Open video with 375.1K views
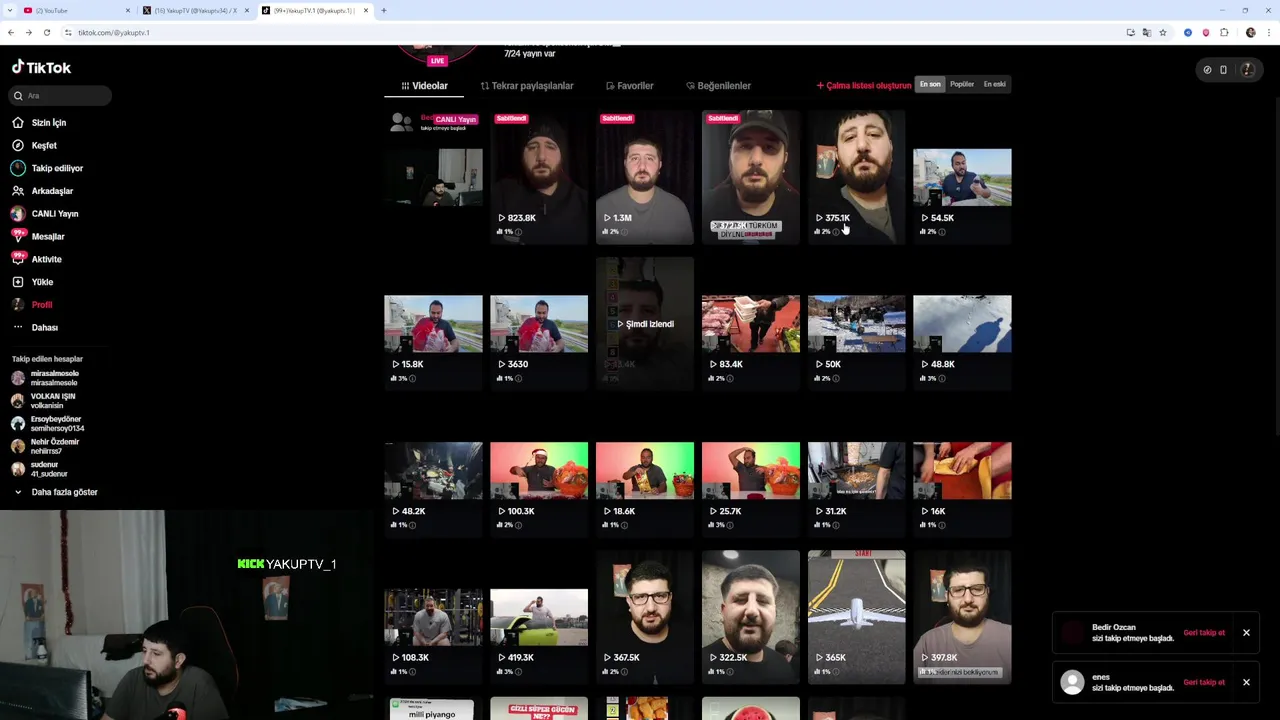 (x=857, y=177)
